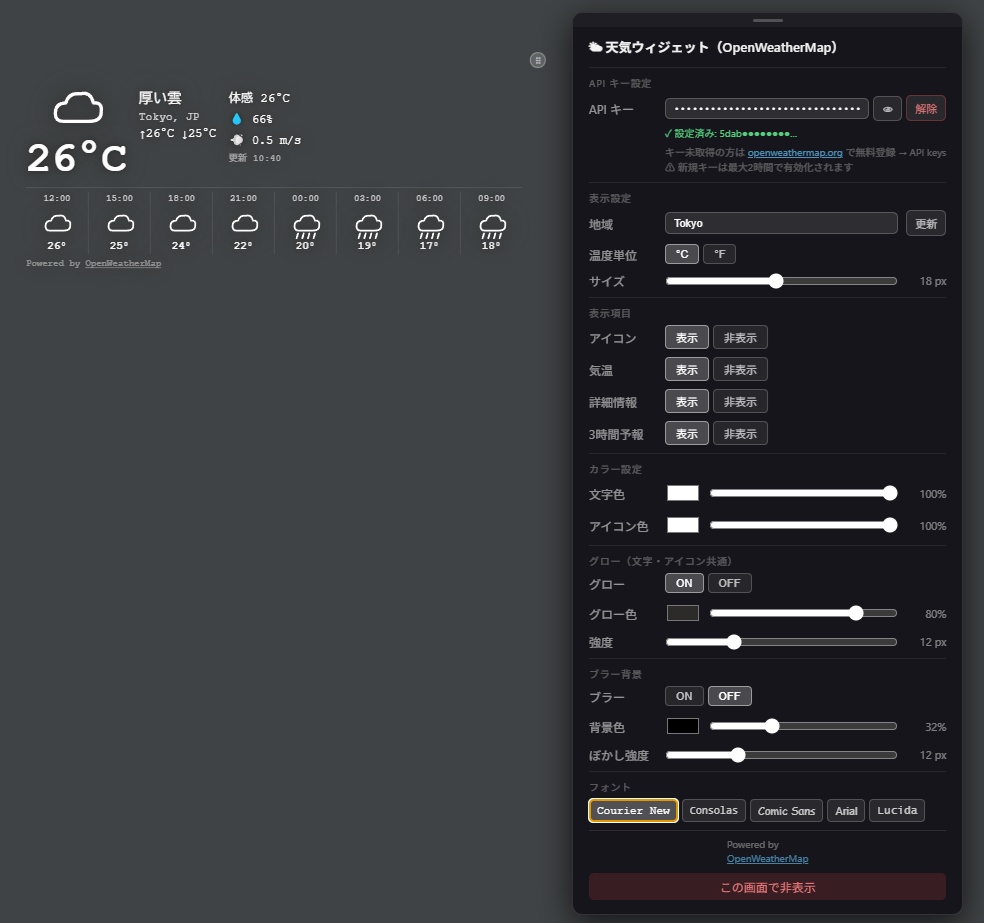984x923 pixels.
Task: Turn ブラー ON
Action: pos(684,696)
